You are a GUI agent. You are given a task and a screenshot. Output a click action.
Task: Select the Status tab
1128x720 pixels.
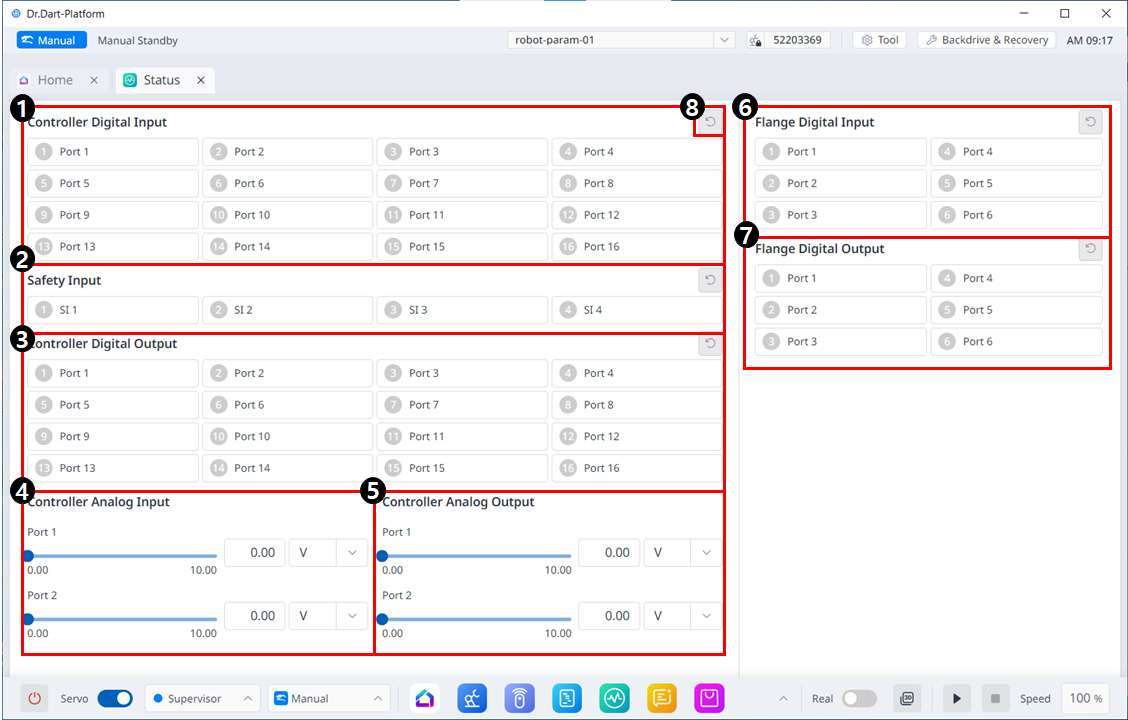pyautogui.click(x=161, y=80)
